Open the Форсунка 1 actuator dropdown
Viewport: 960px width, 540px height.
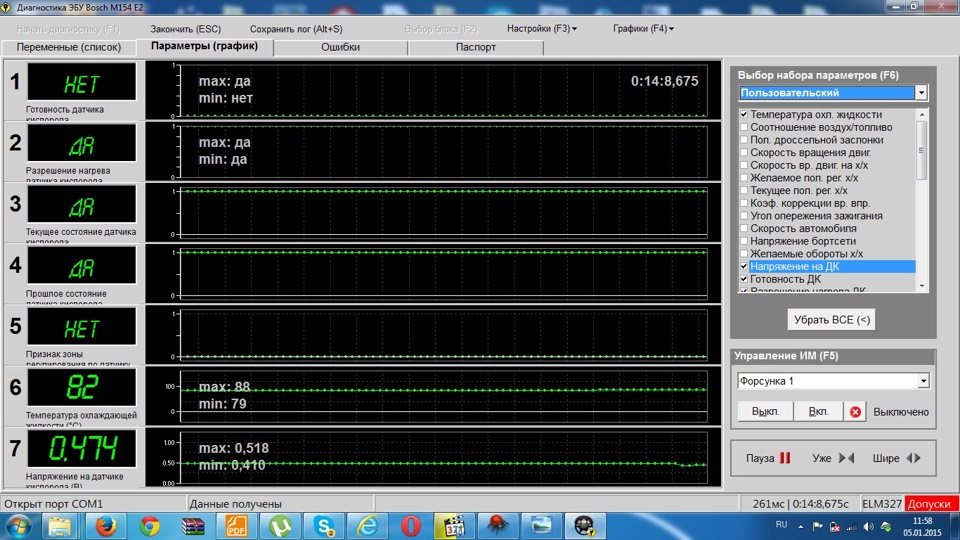click(x=922, y=381)
